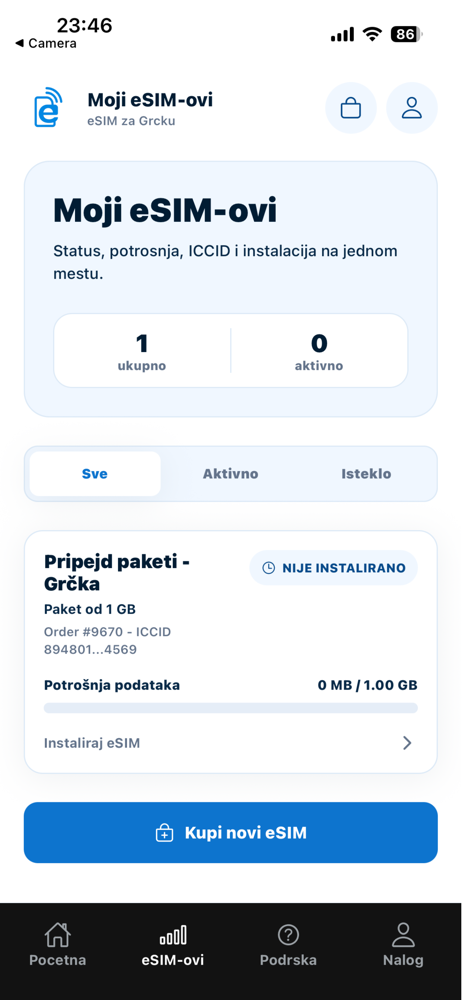The height and width of the screenshot is (1000, 462).
Task: Select the Sve filter tab
Action: 95,474
